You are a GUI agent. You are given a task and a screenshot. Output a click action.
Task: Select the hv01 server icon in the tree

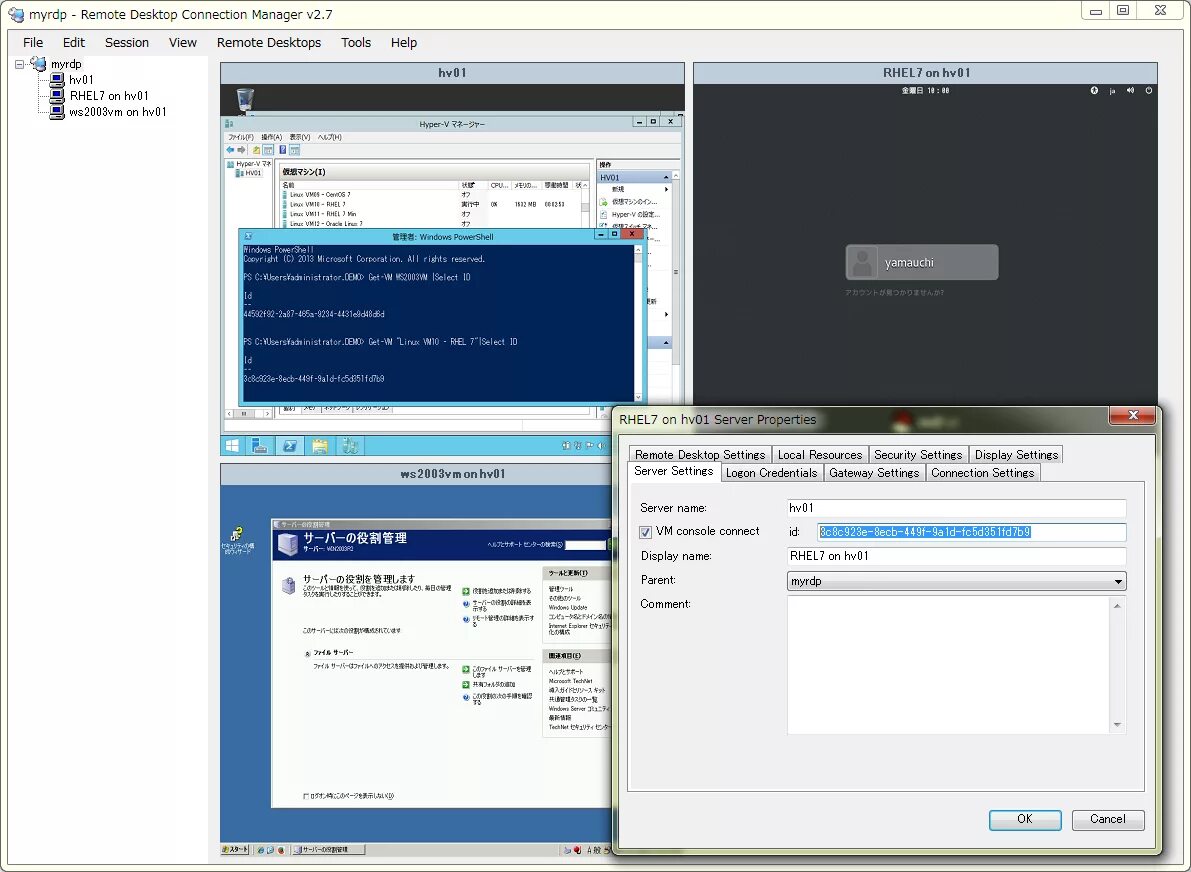(57, 80)
